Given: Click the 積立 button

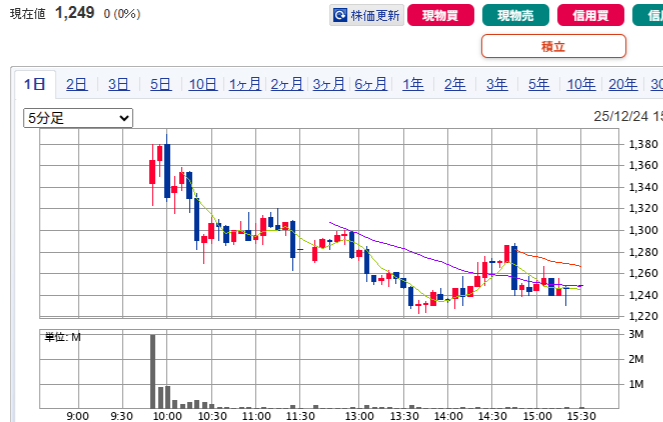Looking at the screenshot, I should point(553,46).
